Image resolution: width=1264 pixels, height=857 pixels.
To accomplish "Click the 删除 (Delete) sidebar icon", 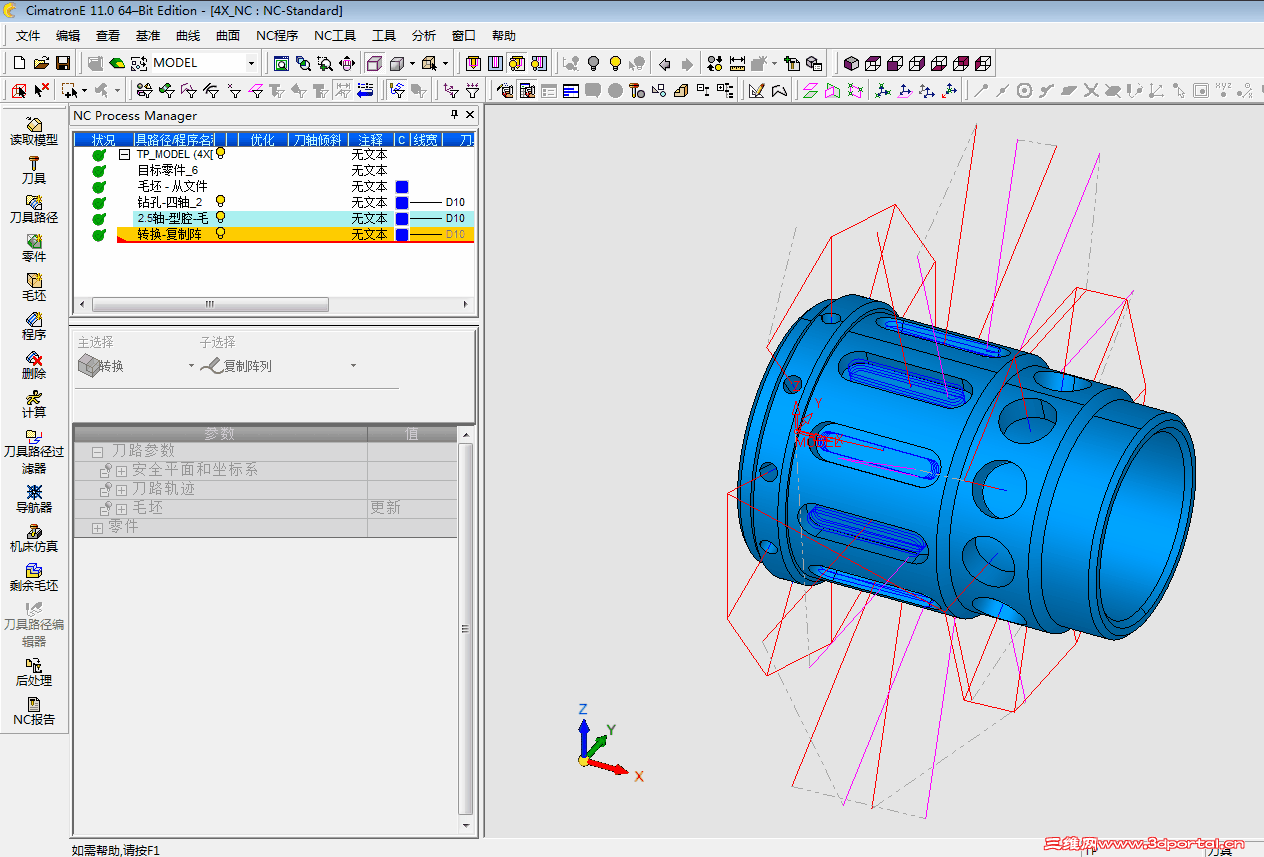I will click(x=34, y=365).
